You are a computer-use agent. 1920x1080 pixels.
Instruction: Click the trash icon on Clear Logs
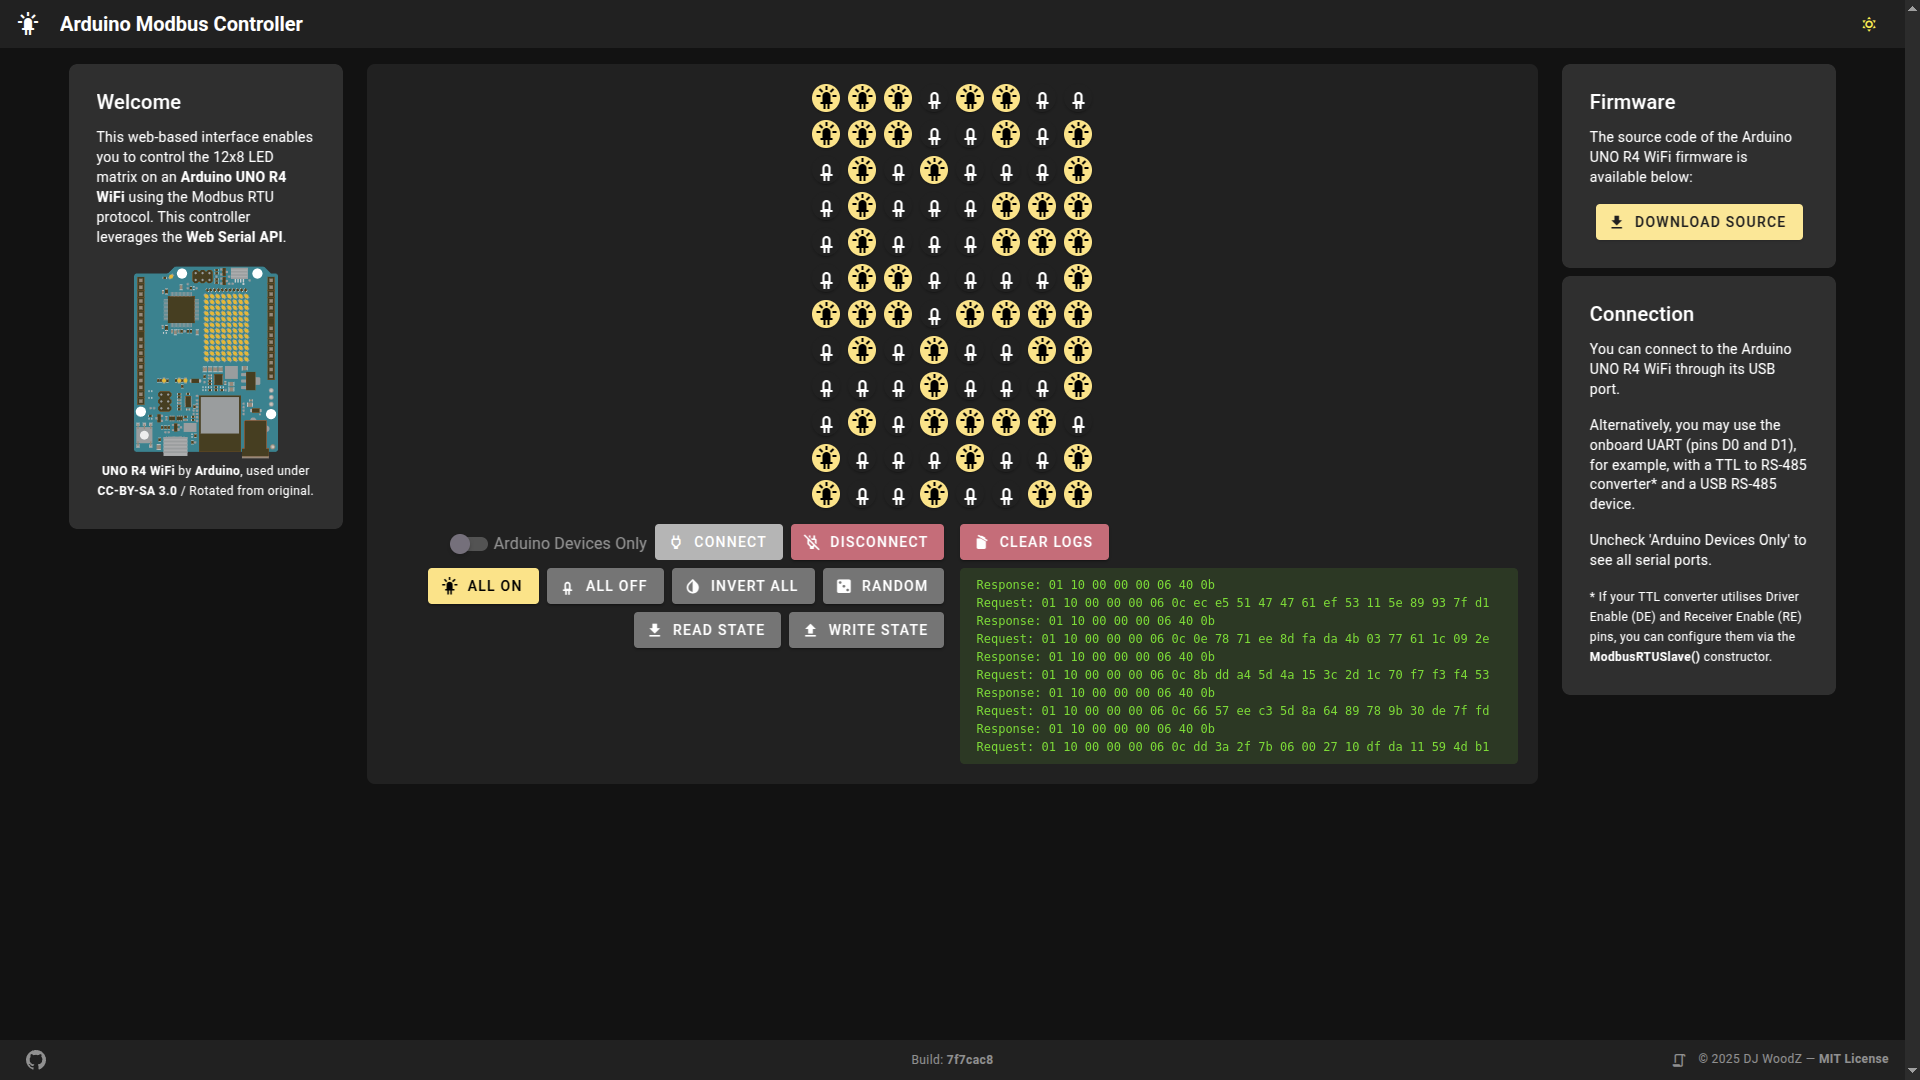(981, 541)
